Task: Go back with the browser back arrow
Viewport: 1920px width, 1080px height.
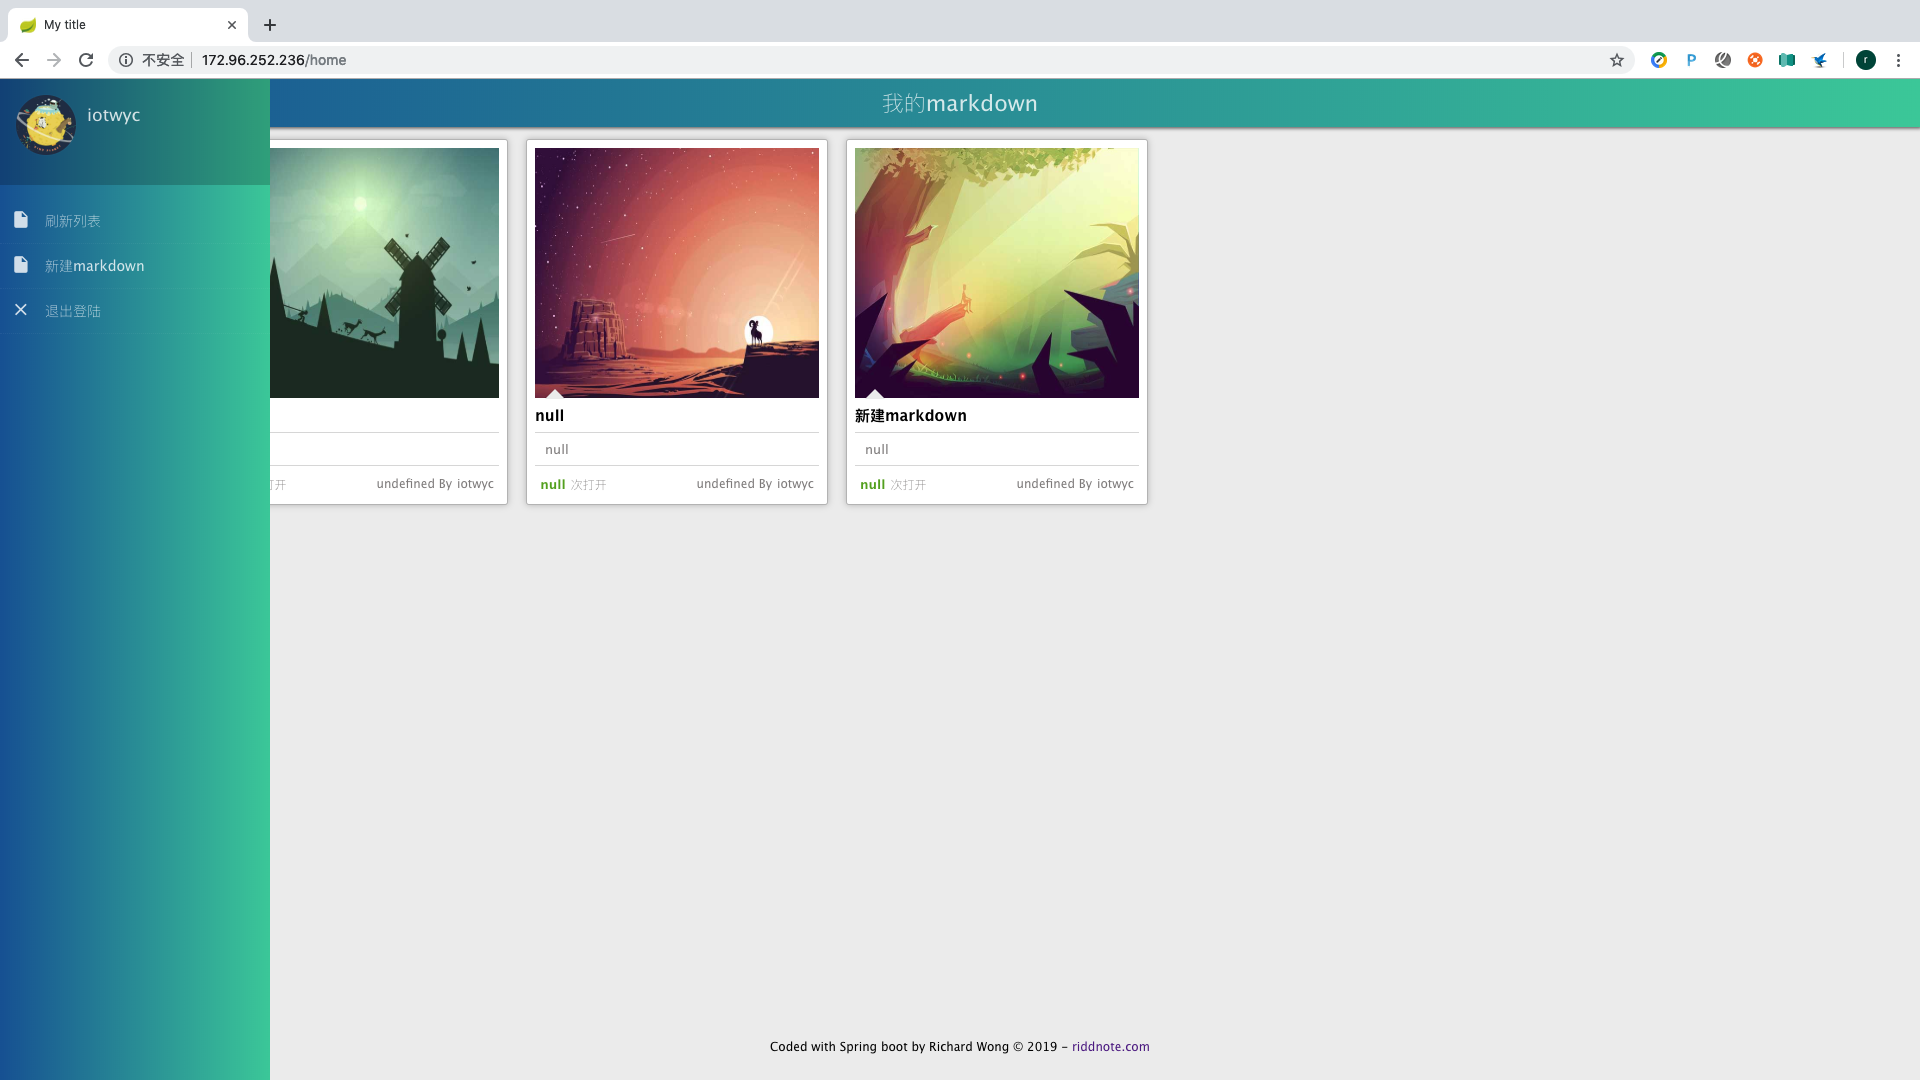Action: [x=22, y=60]
